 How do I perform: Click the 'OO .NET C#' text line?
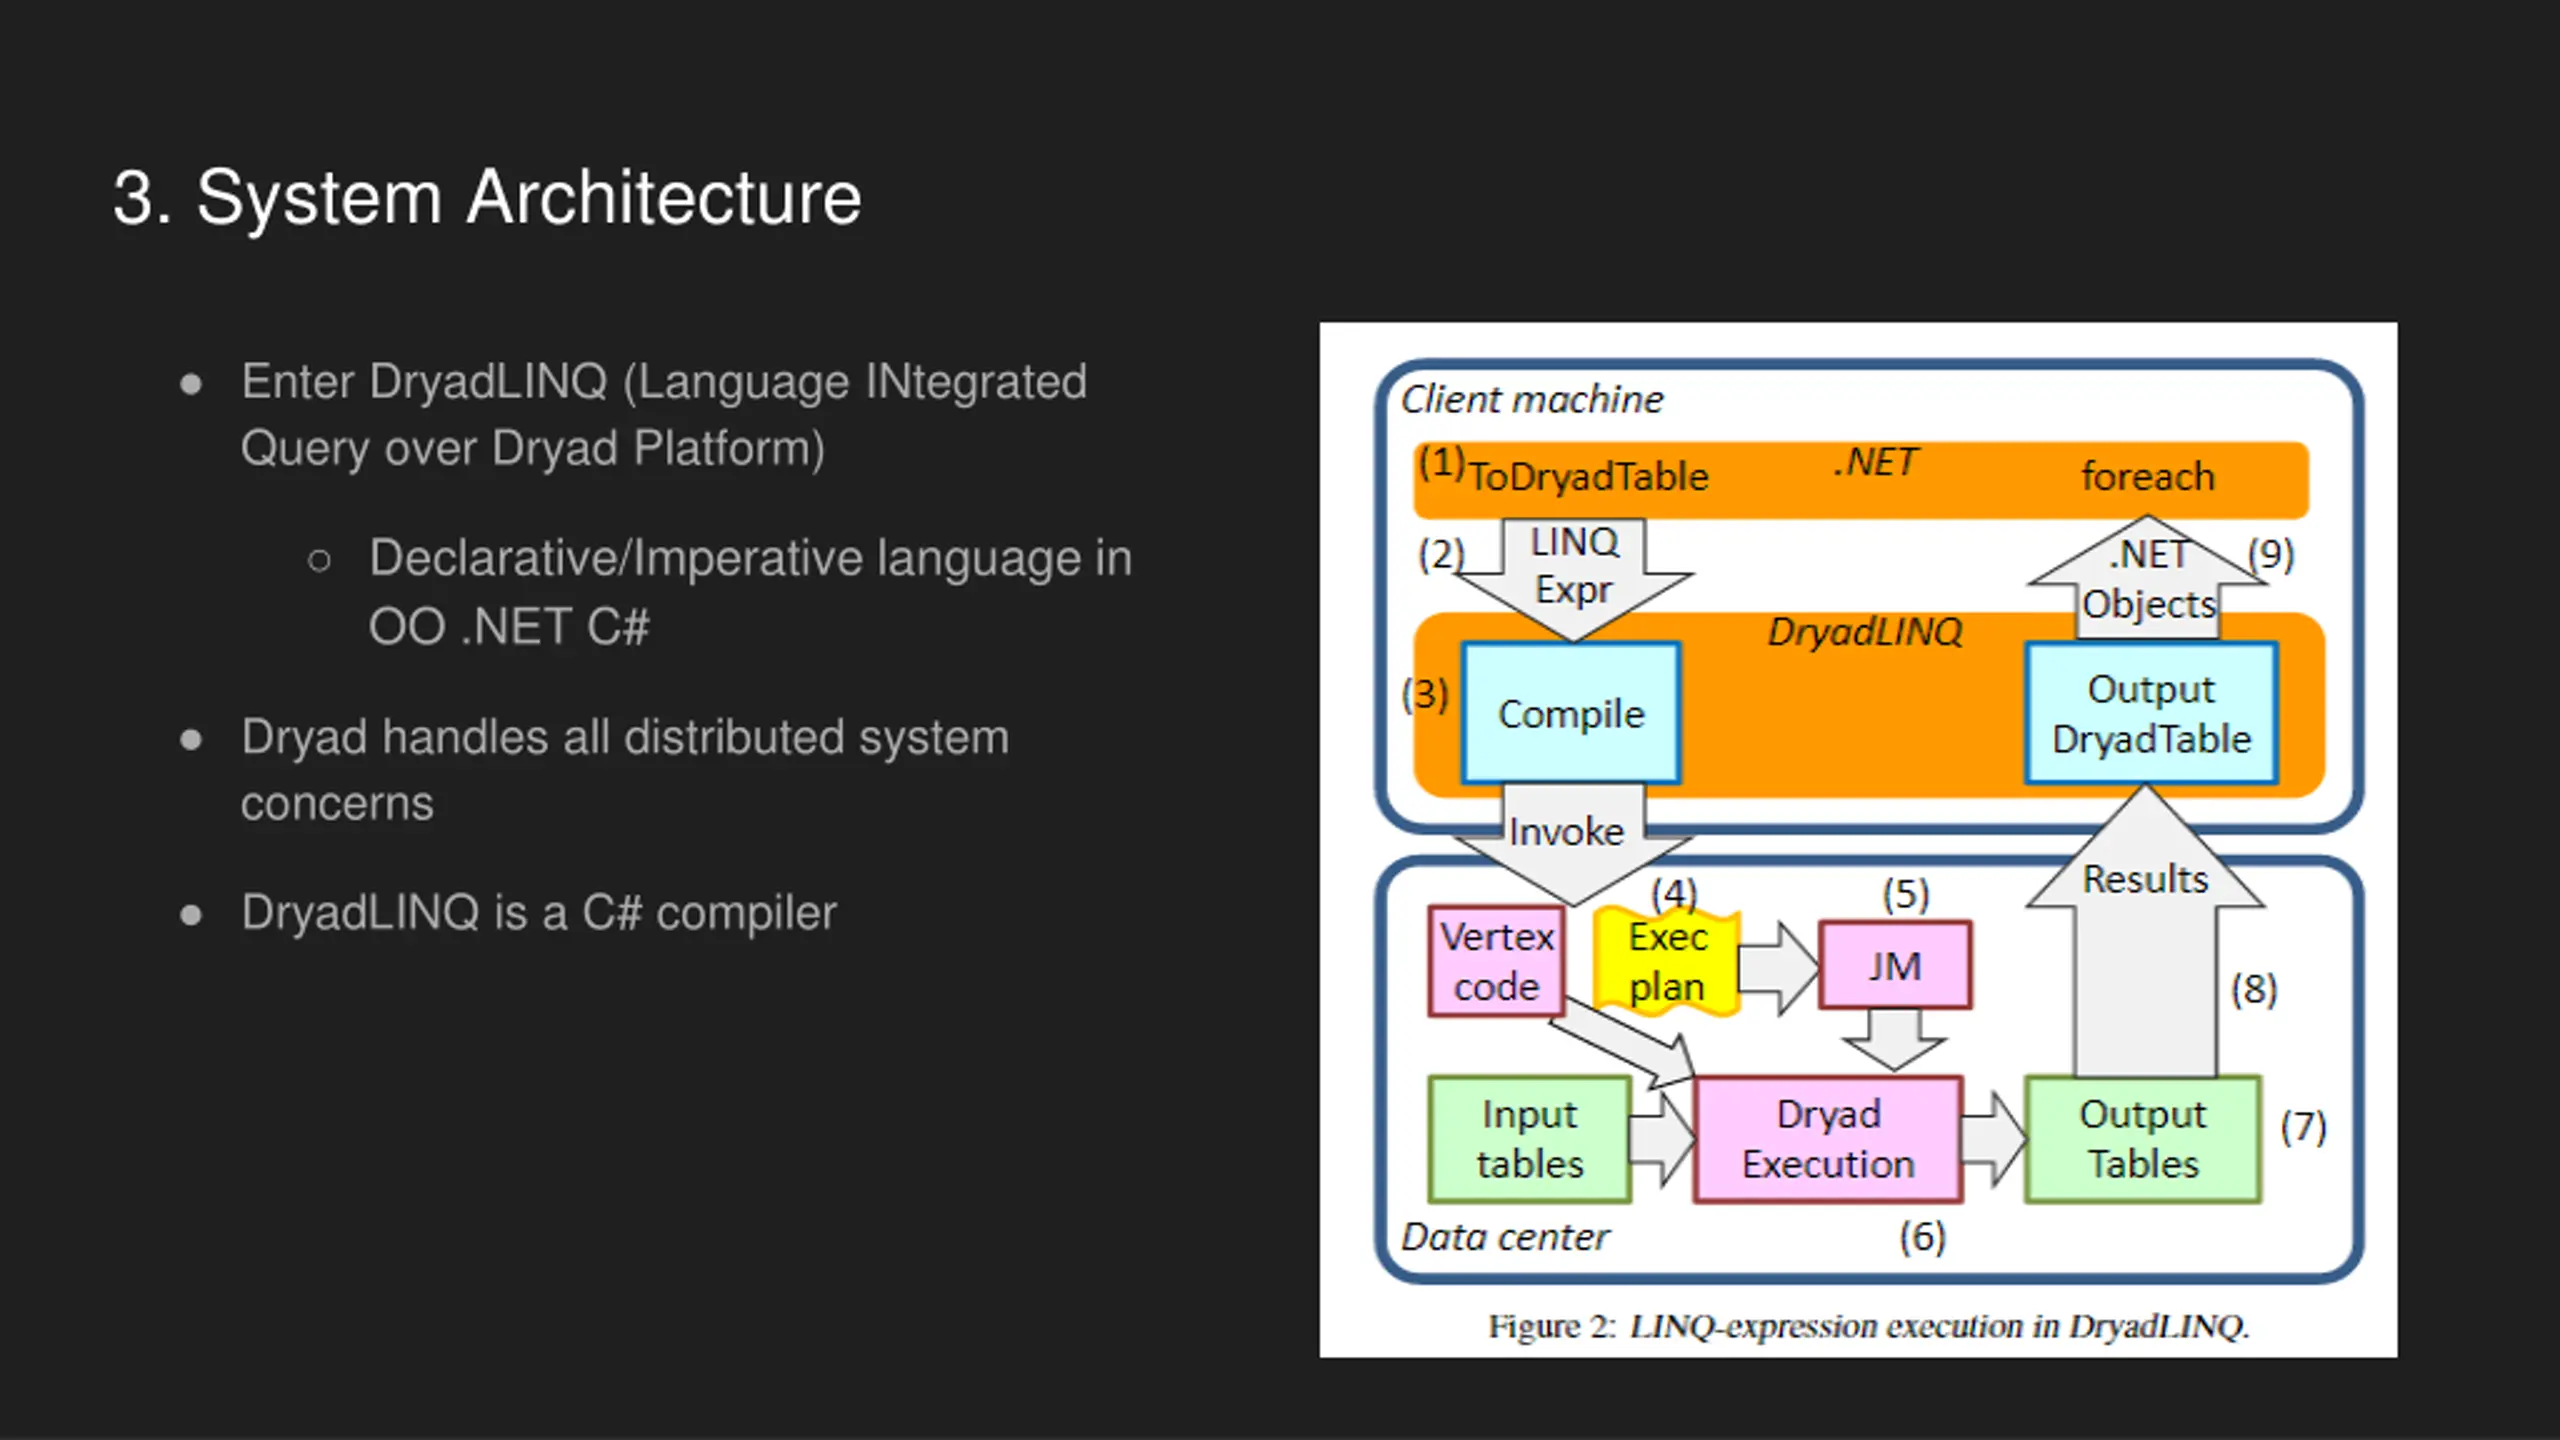pos(508,627)
